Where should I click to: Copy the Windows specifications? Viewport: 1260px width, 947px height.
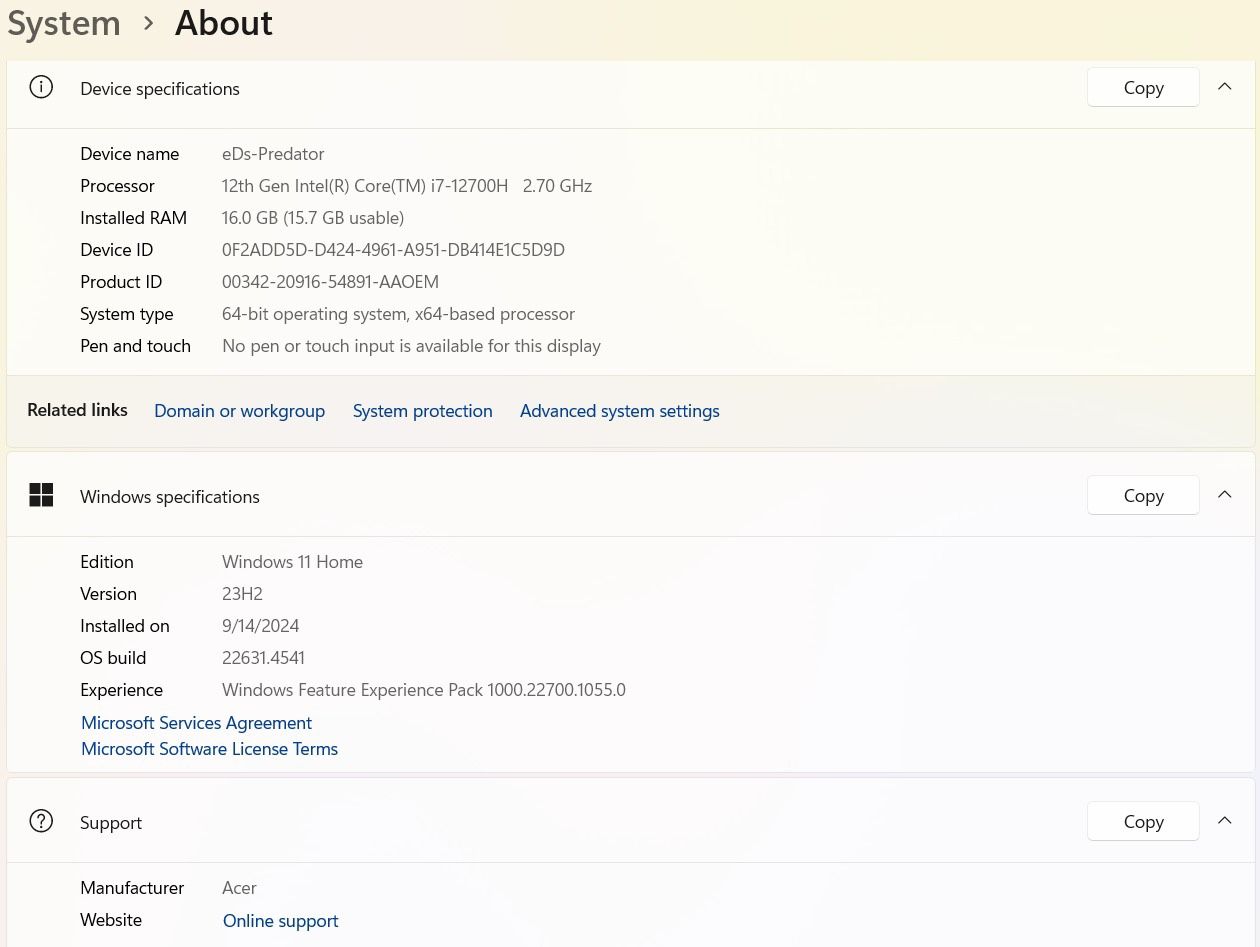[x=1143, y=495]
